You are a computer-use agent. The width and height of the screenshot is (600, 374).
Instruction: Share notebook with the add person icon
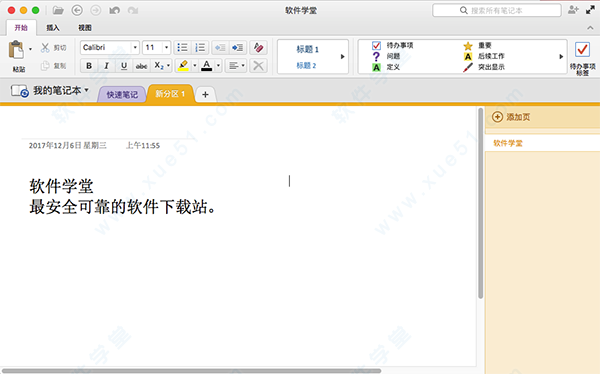point(573,10)
